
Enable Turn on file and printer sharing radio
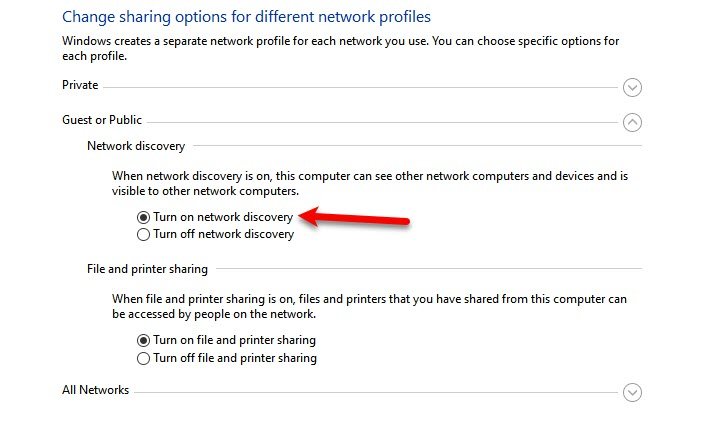[144, 340]
